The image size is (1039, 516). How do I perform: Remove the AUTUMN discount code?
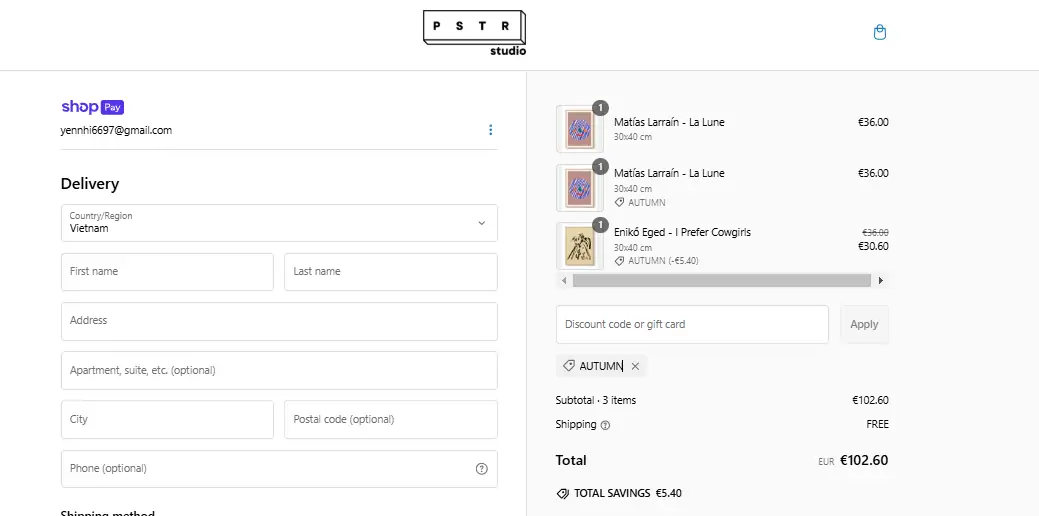635,367
